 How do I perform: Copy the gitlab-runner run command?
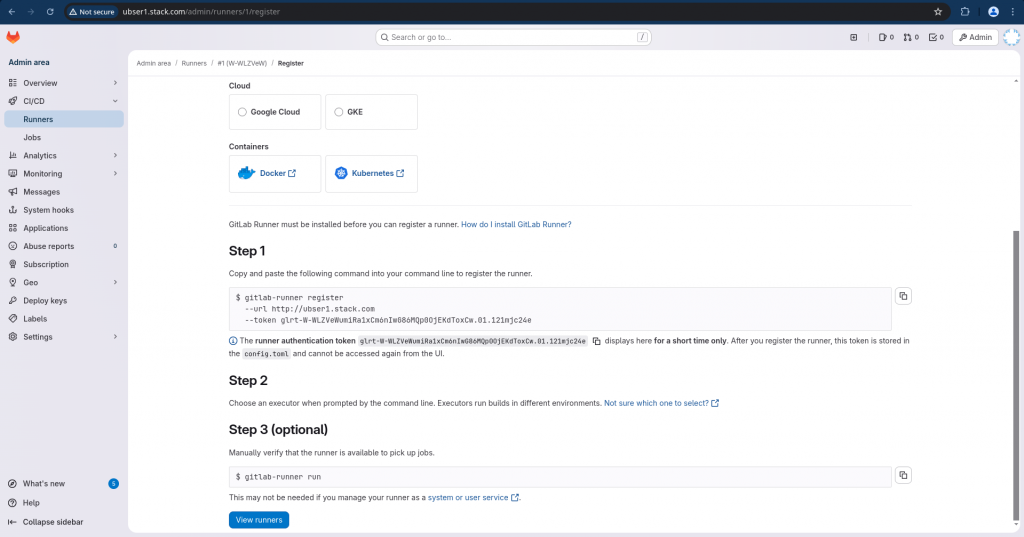tap(902, 475)
